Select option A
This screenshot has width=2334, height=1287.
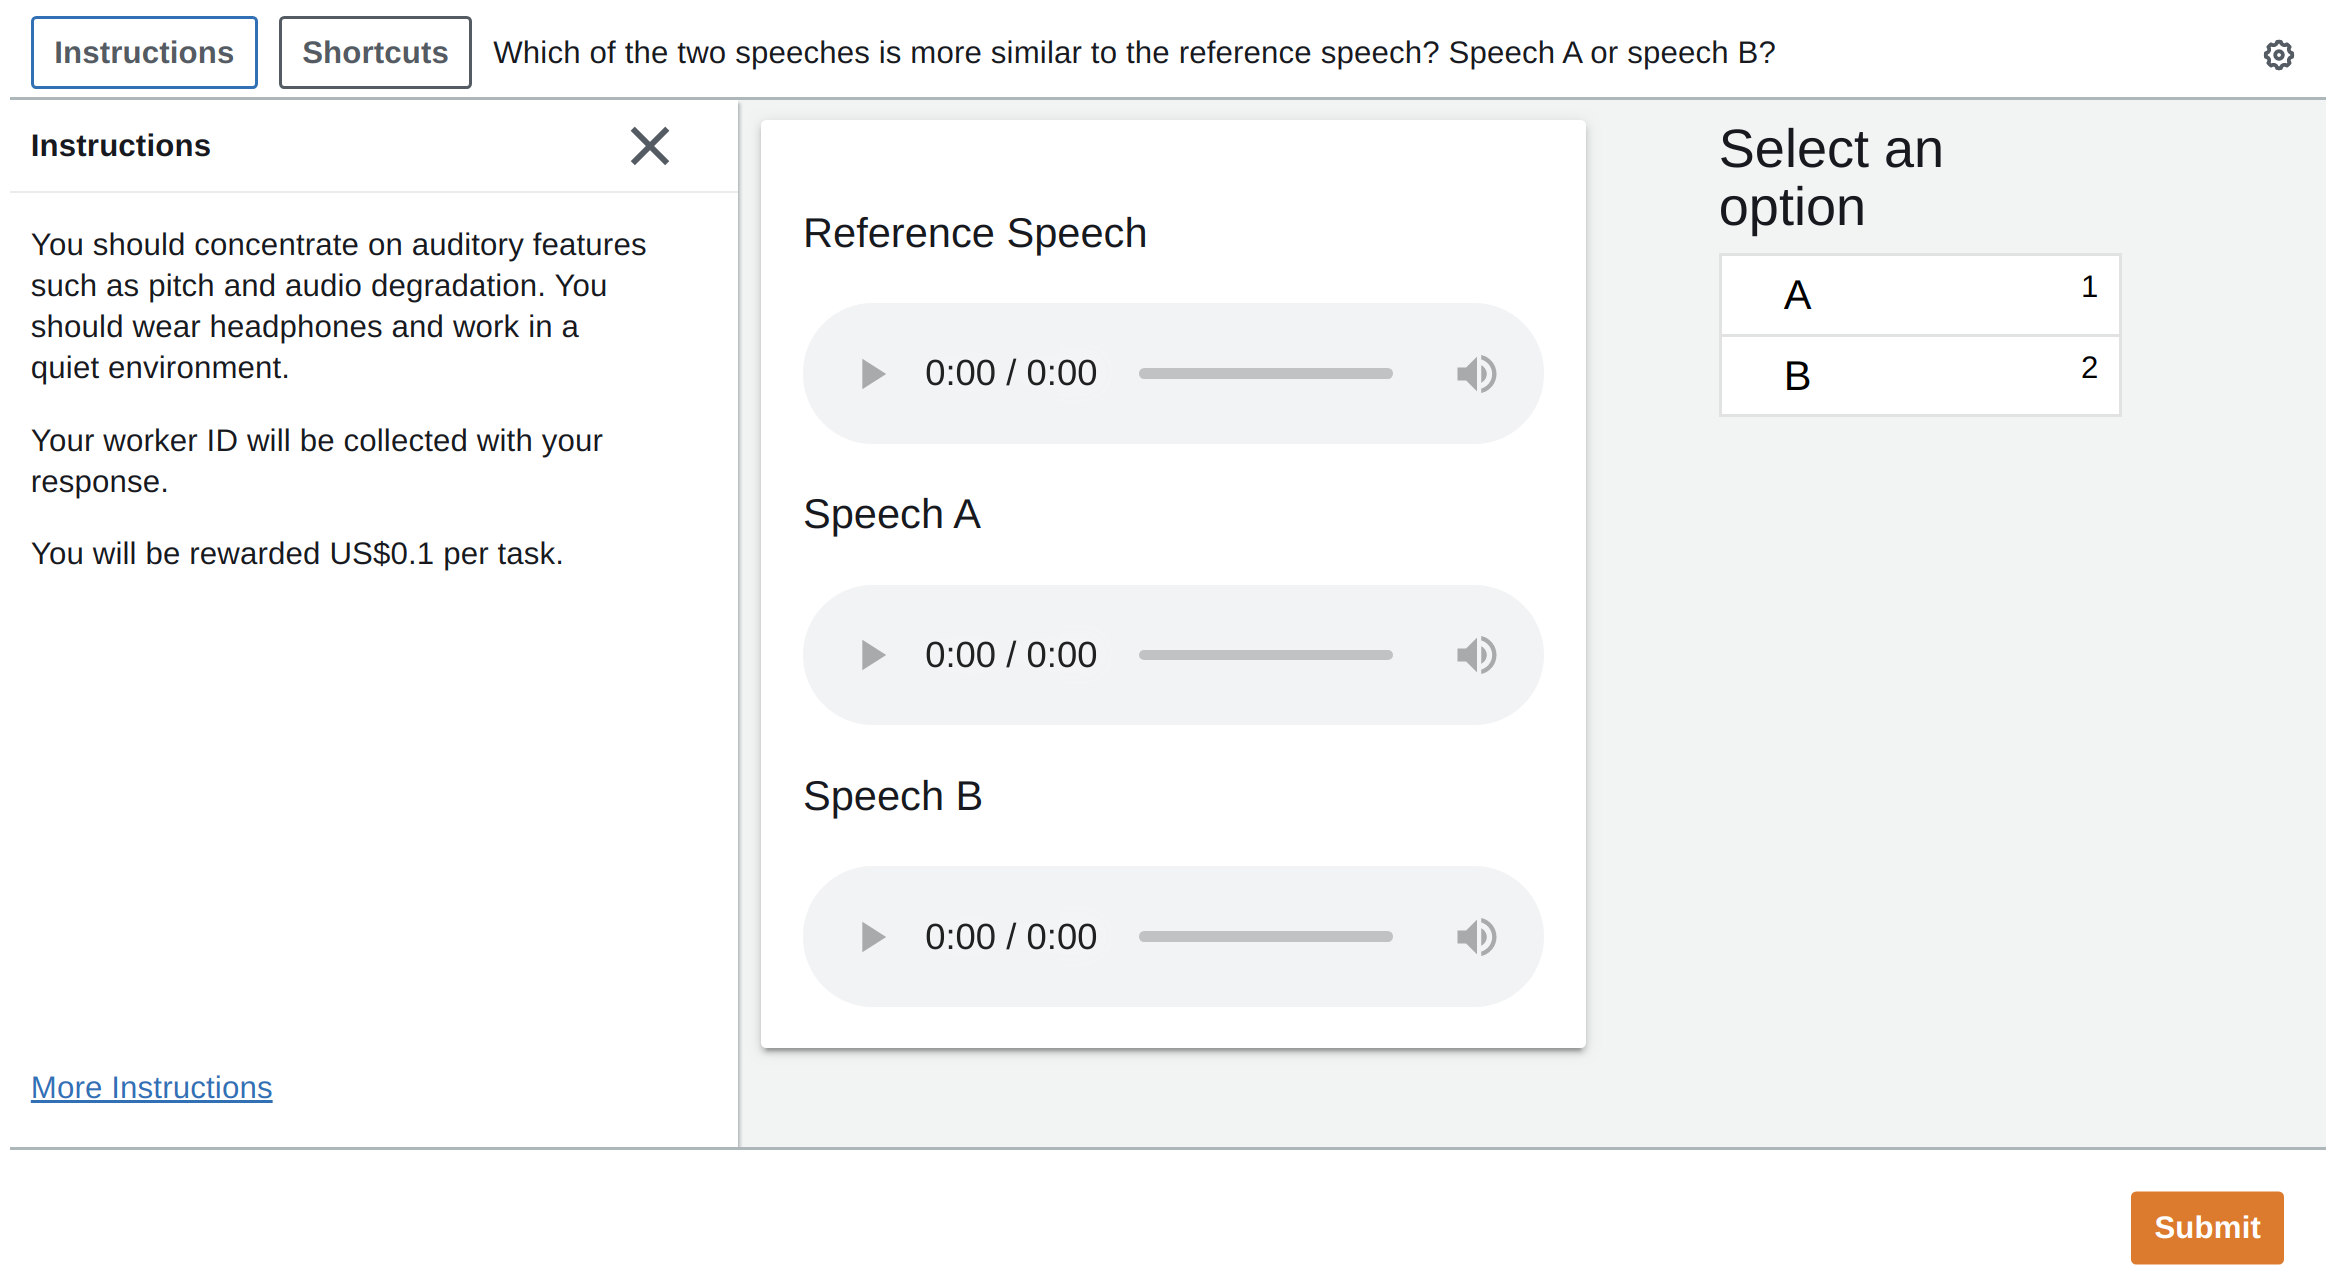coord(1919,295)
